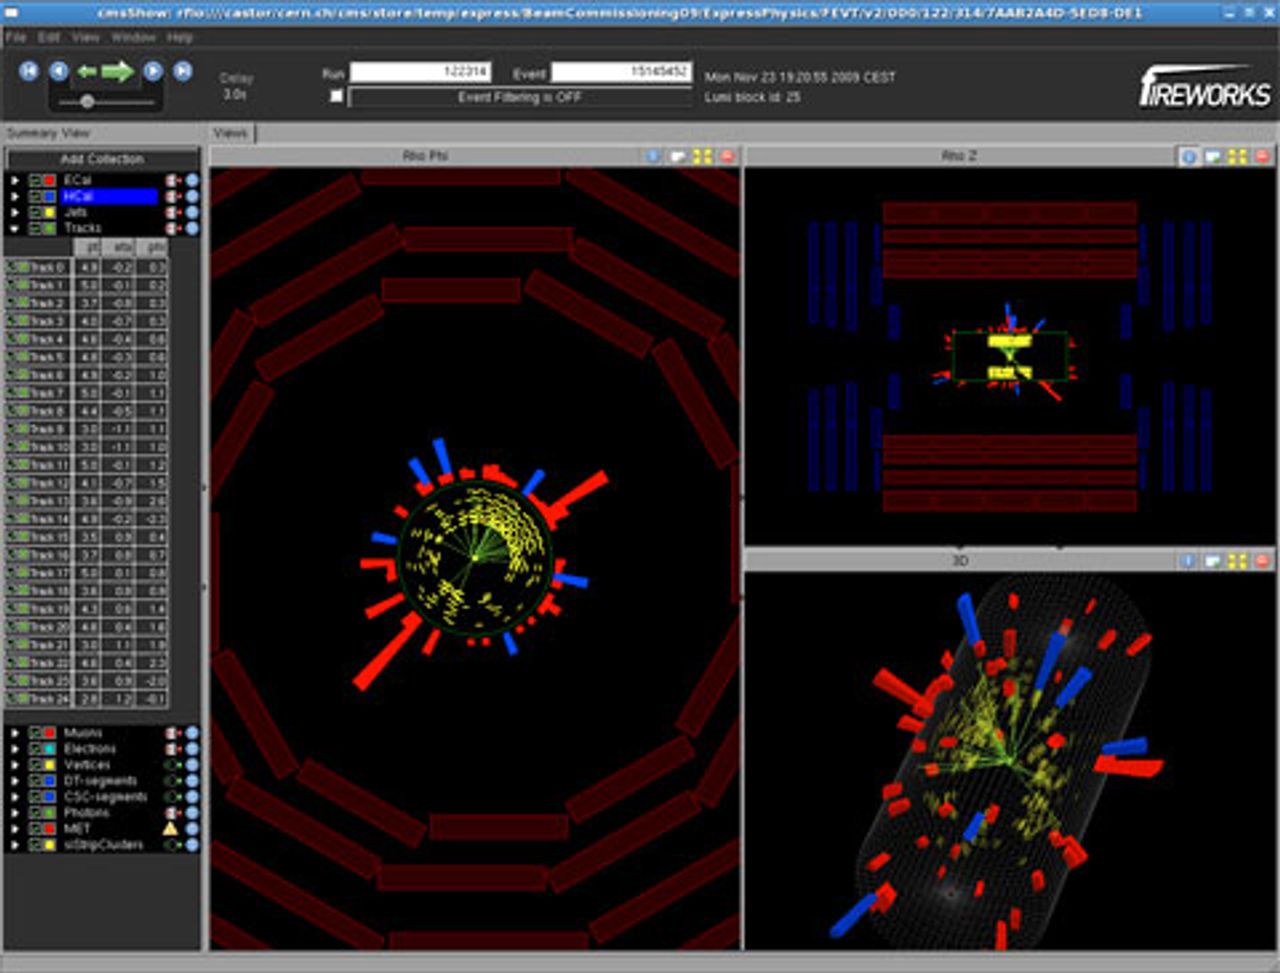Click the MET yellow warning triangle
Screen dimensions: 1280x973
click(170, 829)
